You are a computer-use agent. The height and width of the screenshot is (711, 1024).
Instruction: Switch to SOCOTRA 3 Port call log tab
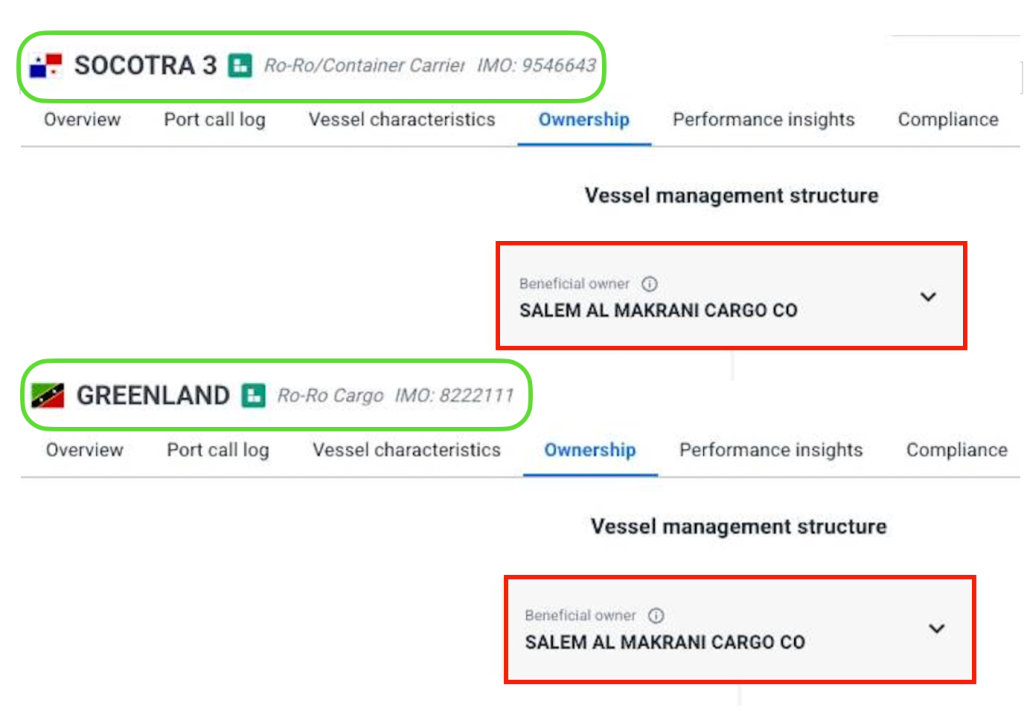click(215, 120)
